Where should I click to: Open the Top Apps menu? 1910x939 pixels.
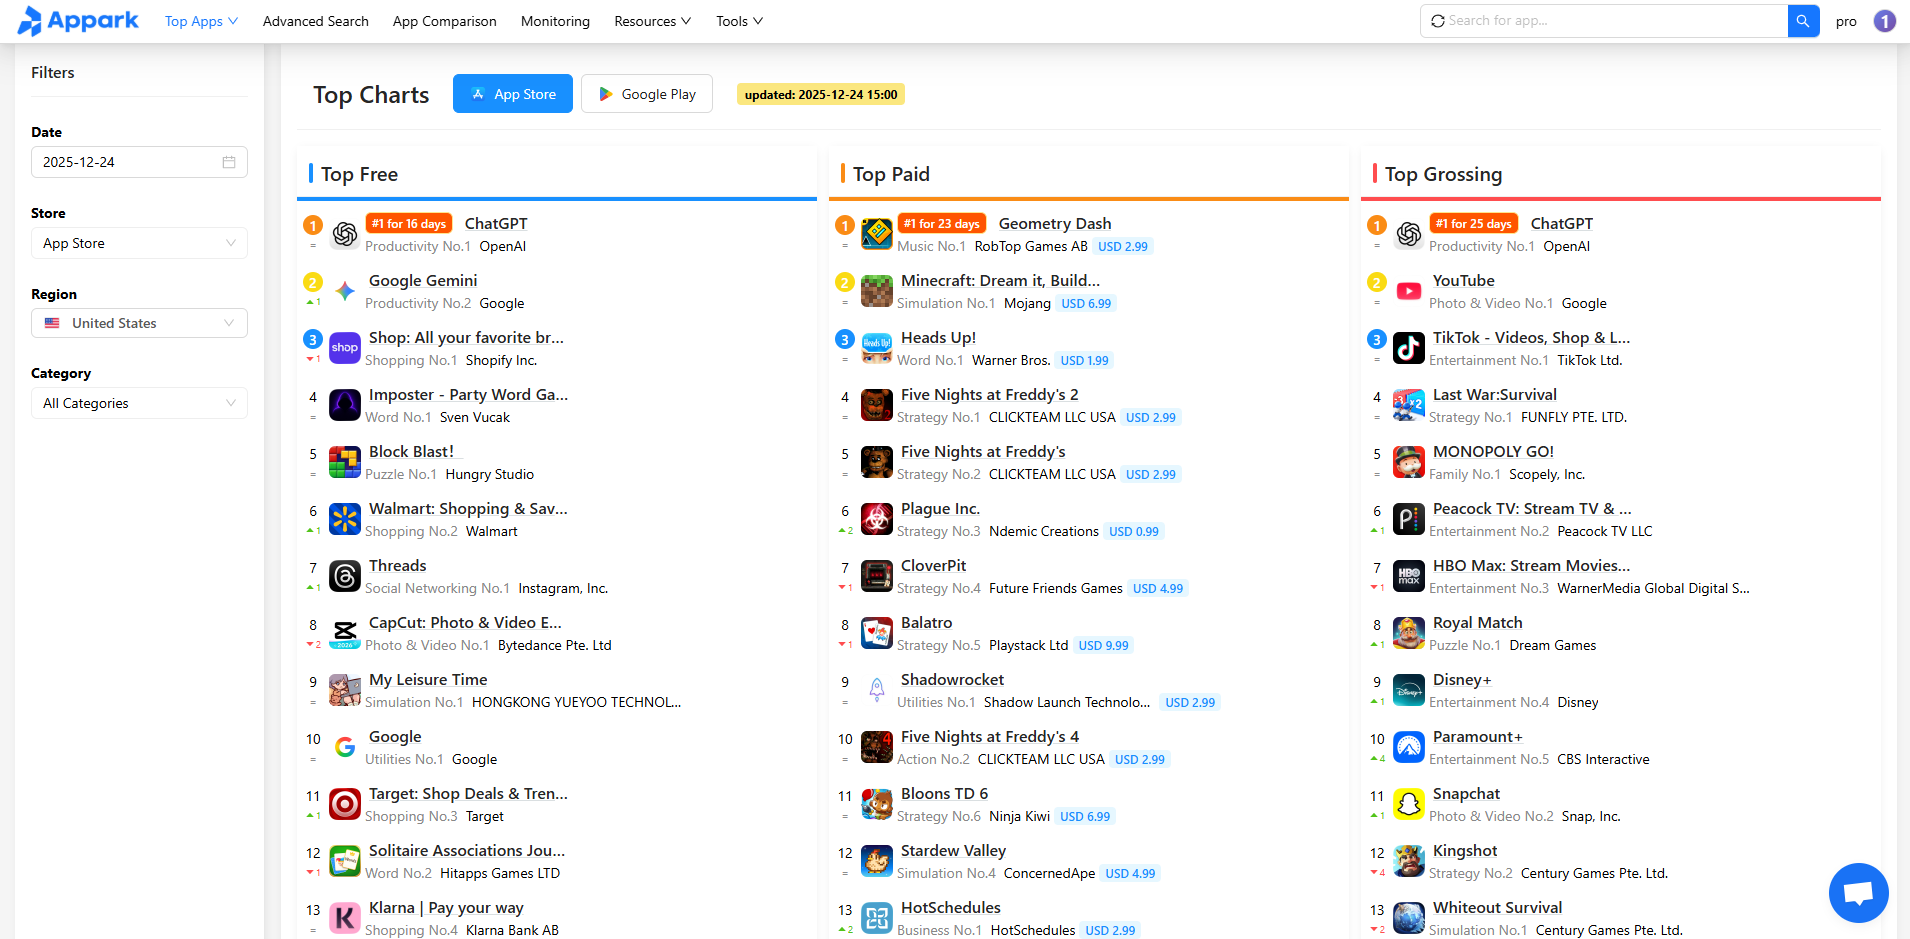(201, 21)
